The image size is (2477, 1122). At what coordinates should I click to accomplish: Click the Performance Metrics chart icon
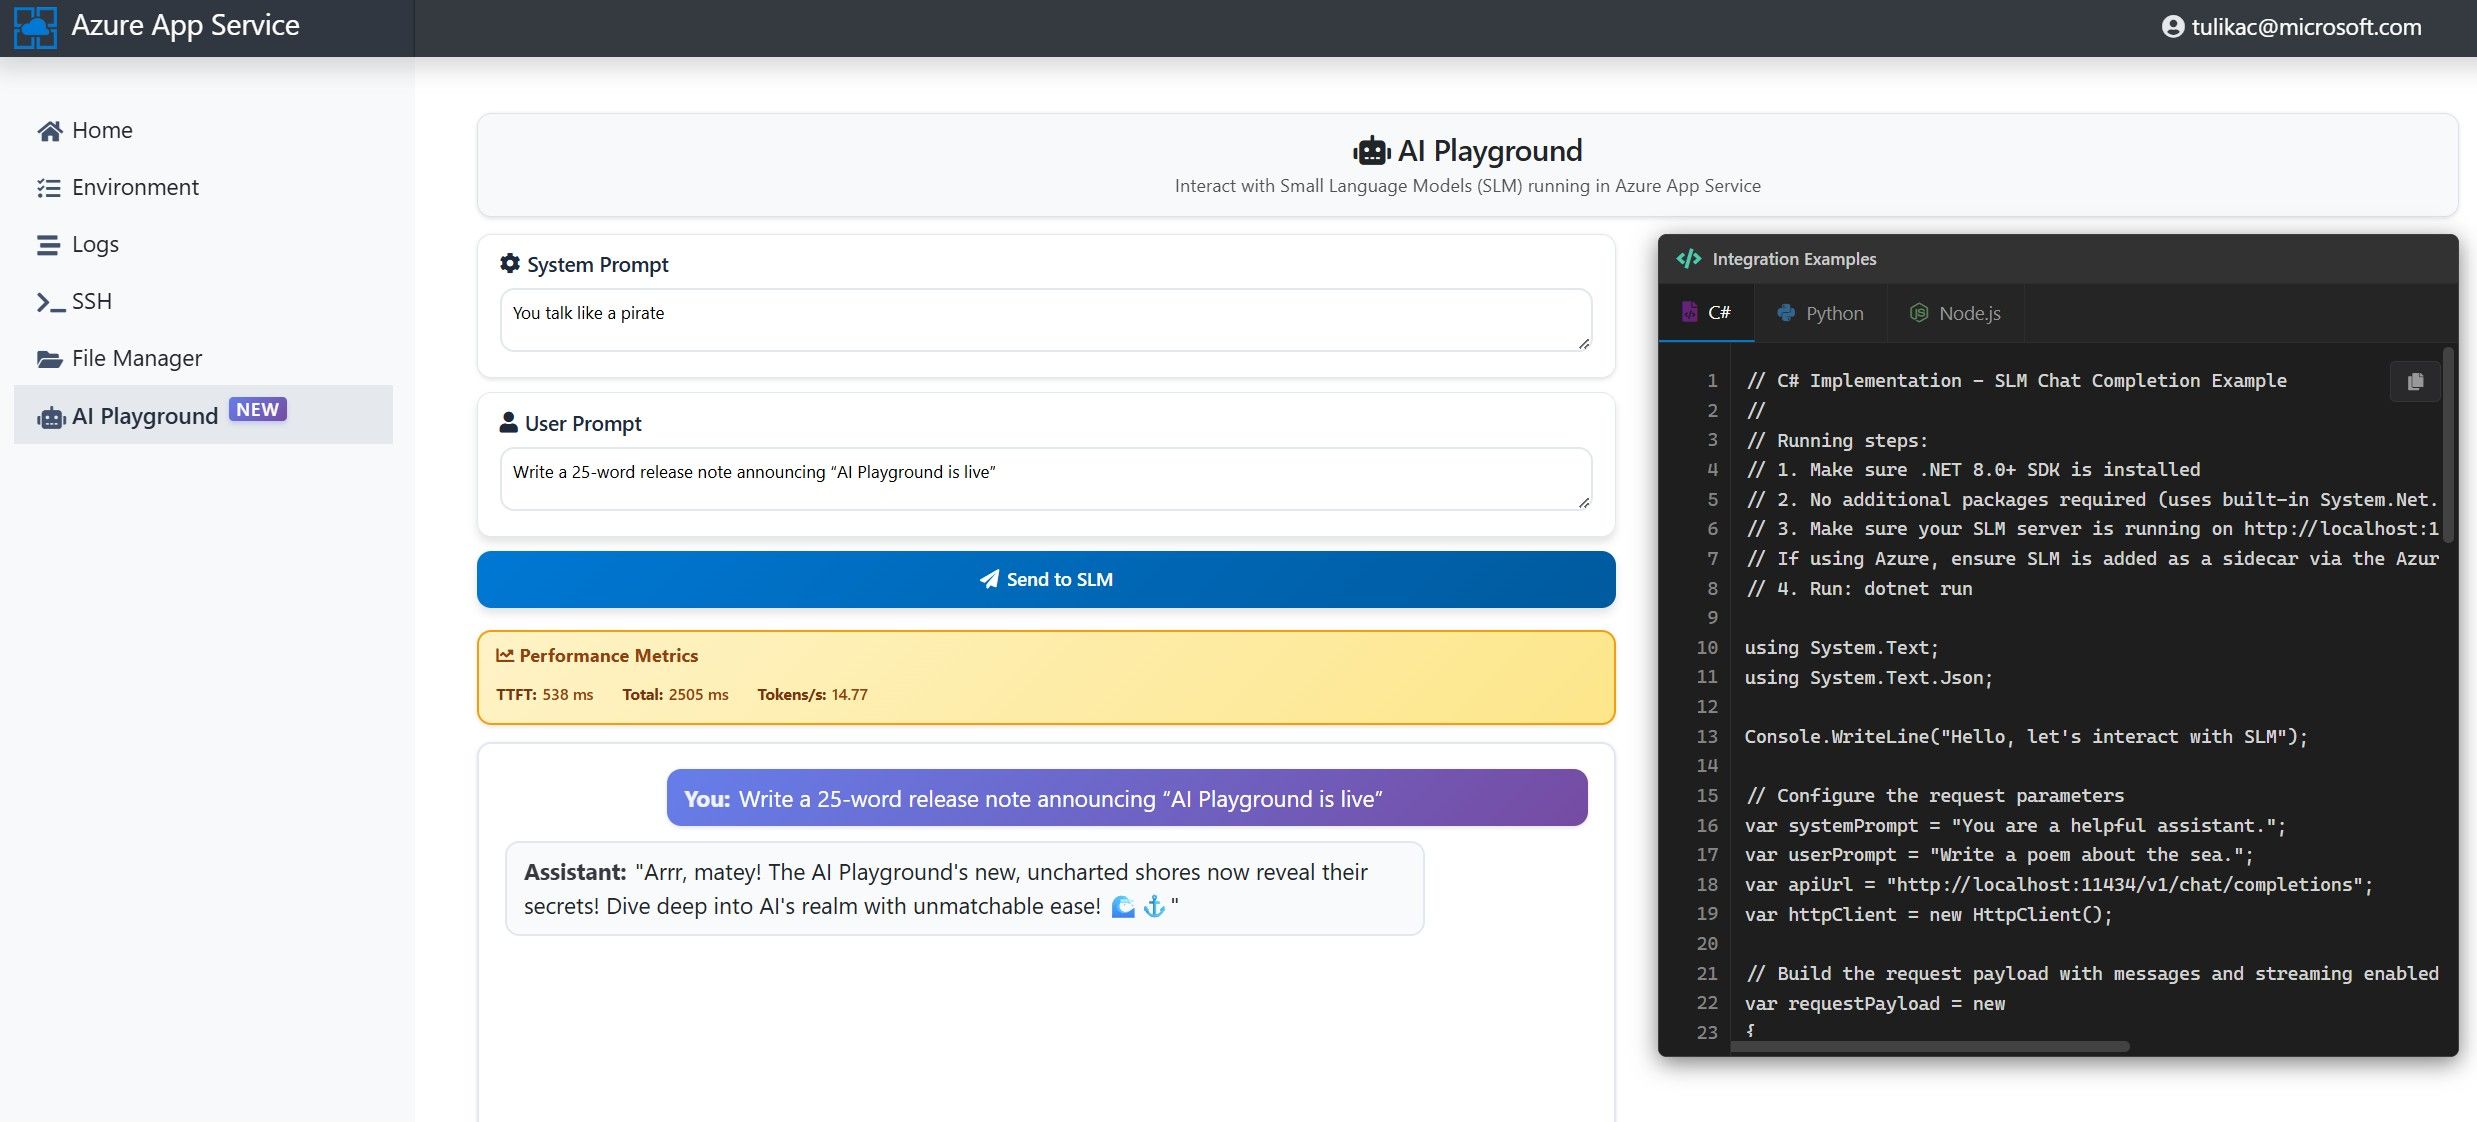[505, 655]
